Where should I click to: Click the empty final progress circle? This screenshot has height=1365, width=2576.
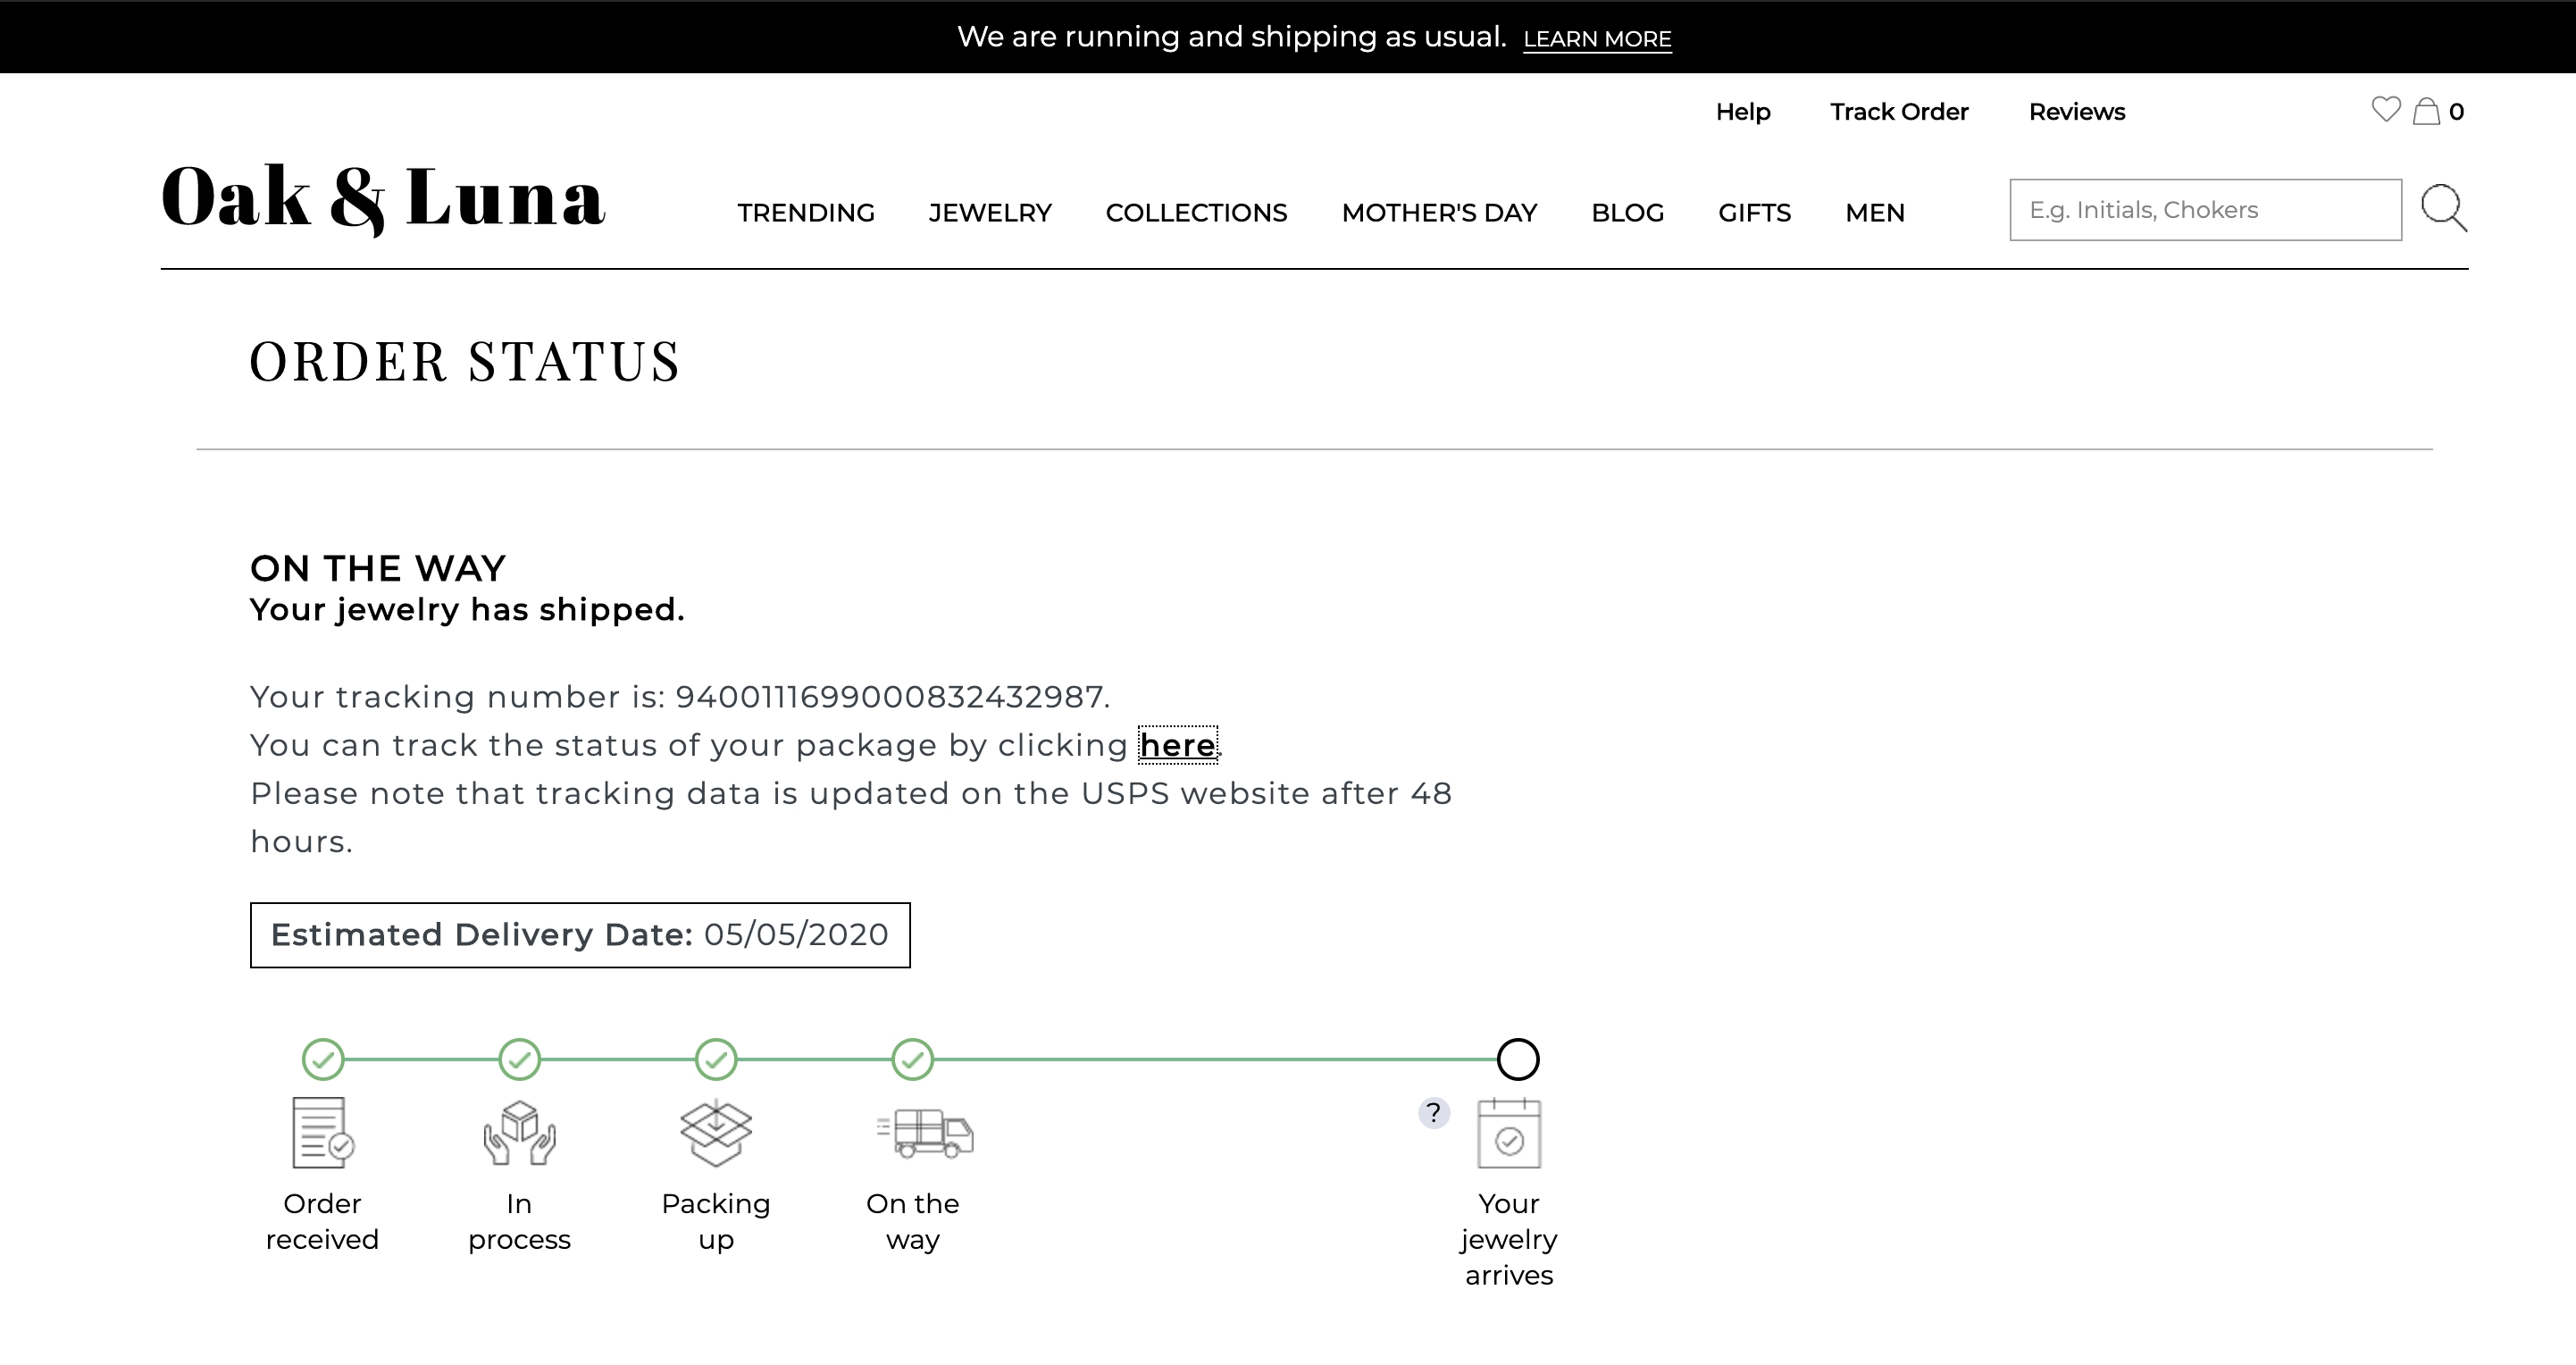(1517, 1059)
